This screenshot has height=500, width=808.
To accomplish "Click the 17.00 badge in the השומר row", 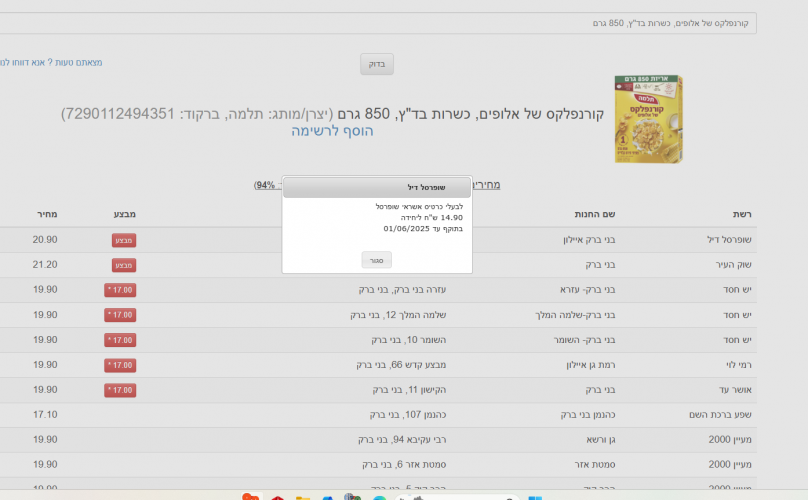I will tap(120, 340).
